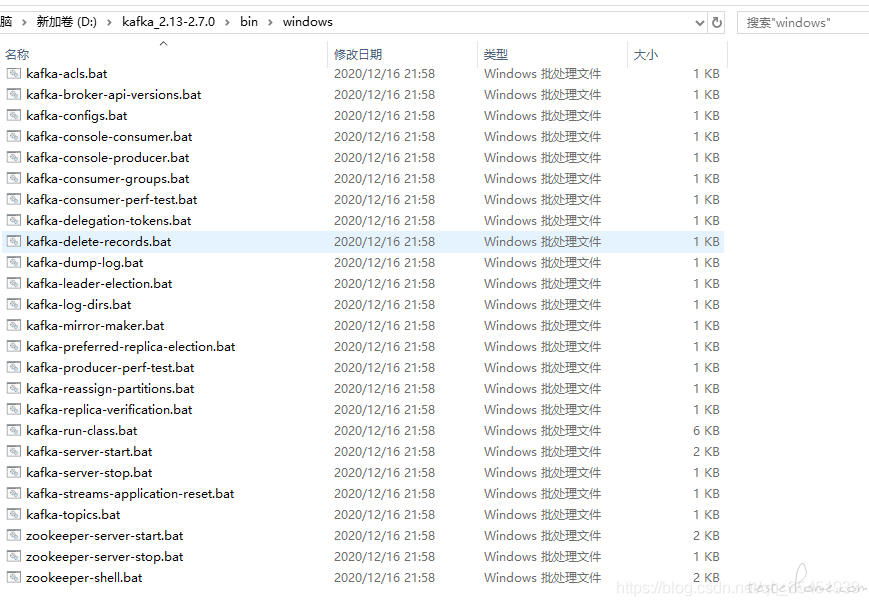The width and height of the screenshot is (869, 606).
Task: Click the kafka-topics.bat file icon
Action: (14, 515)
